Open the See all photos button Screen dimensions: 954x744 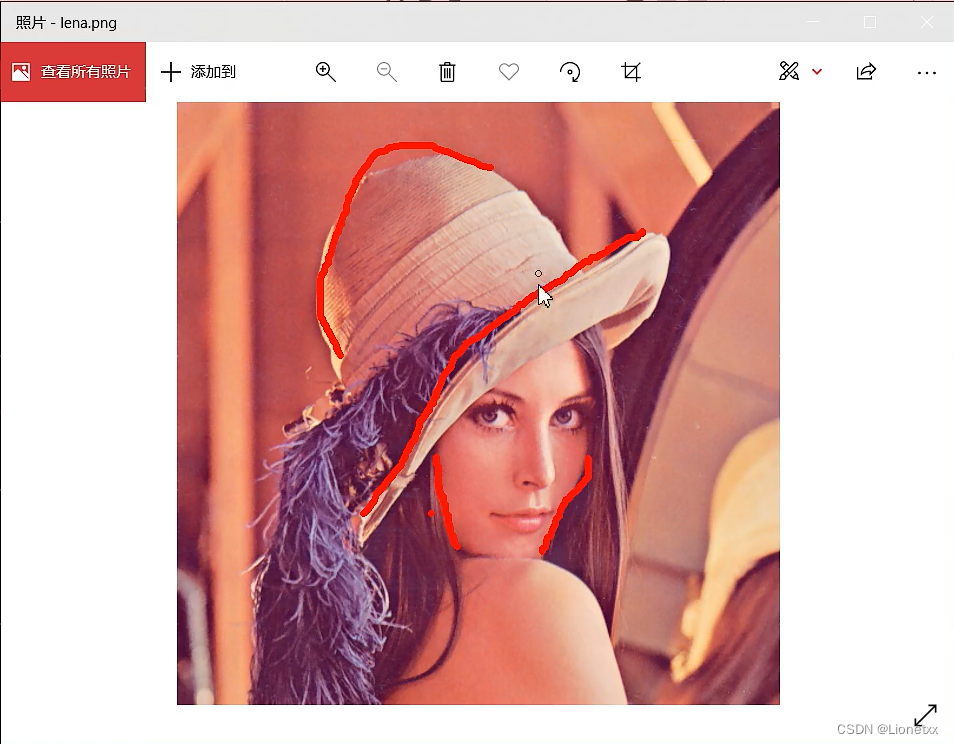point(73,72)
